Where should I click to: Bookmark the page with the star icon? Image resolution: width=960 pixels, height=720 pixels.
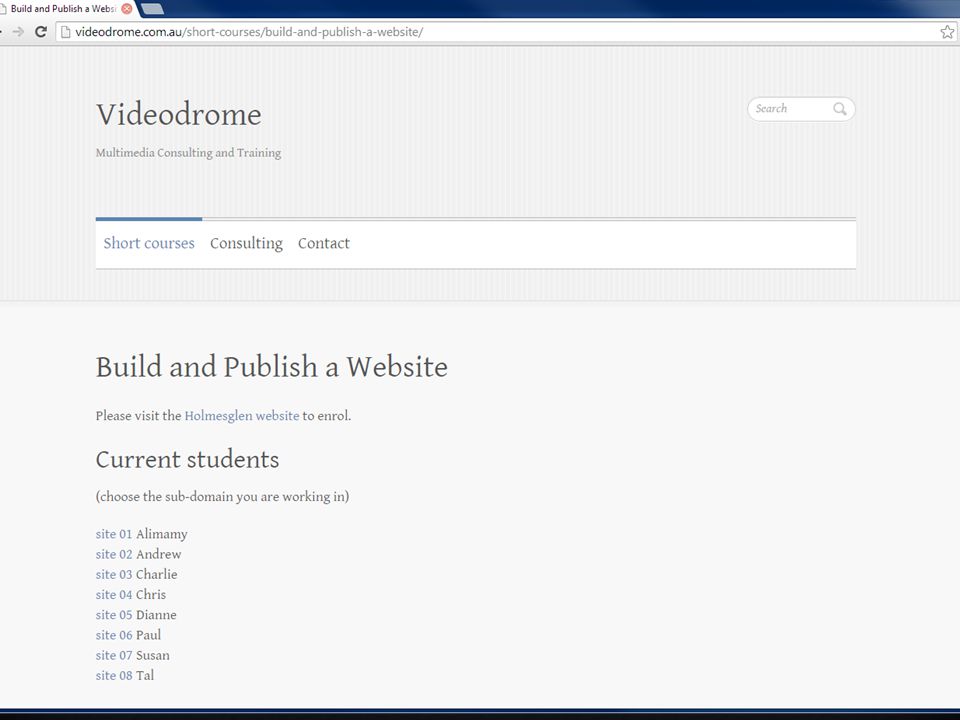[947, 32]
